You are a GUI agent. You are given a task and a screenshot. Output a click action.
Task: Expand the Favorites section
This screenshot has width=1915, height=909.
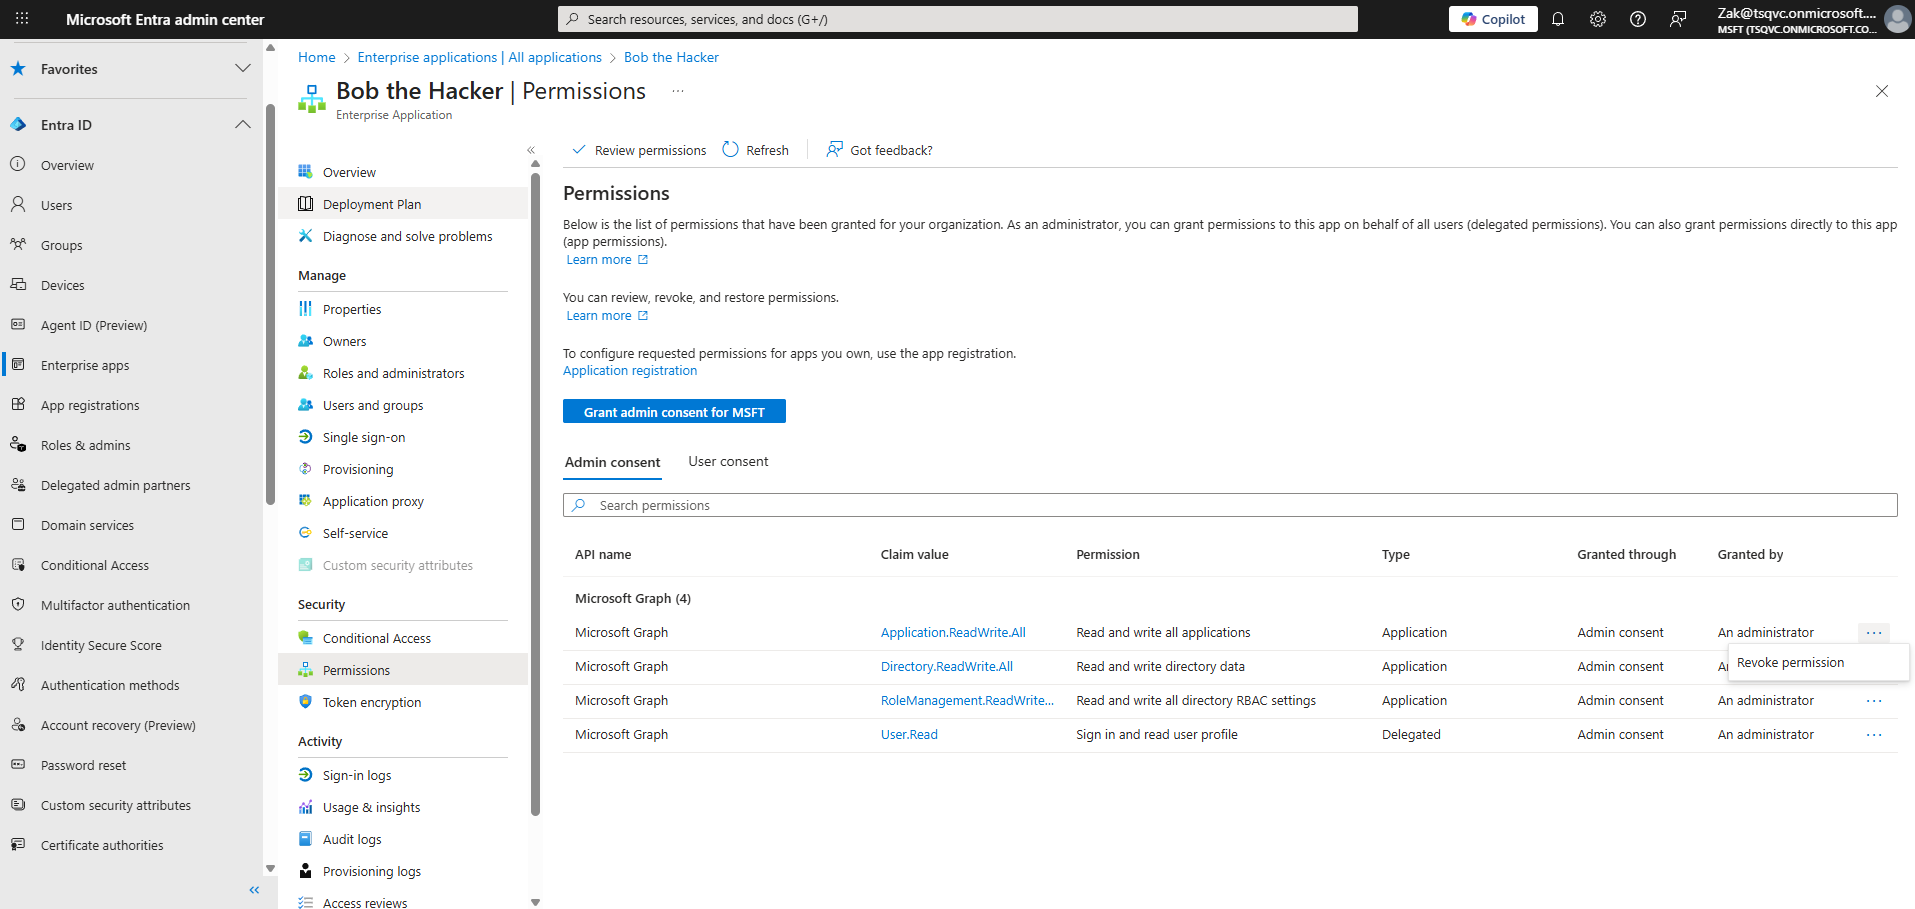coord(242,69)
